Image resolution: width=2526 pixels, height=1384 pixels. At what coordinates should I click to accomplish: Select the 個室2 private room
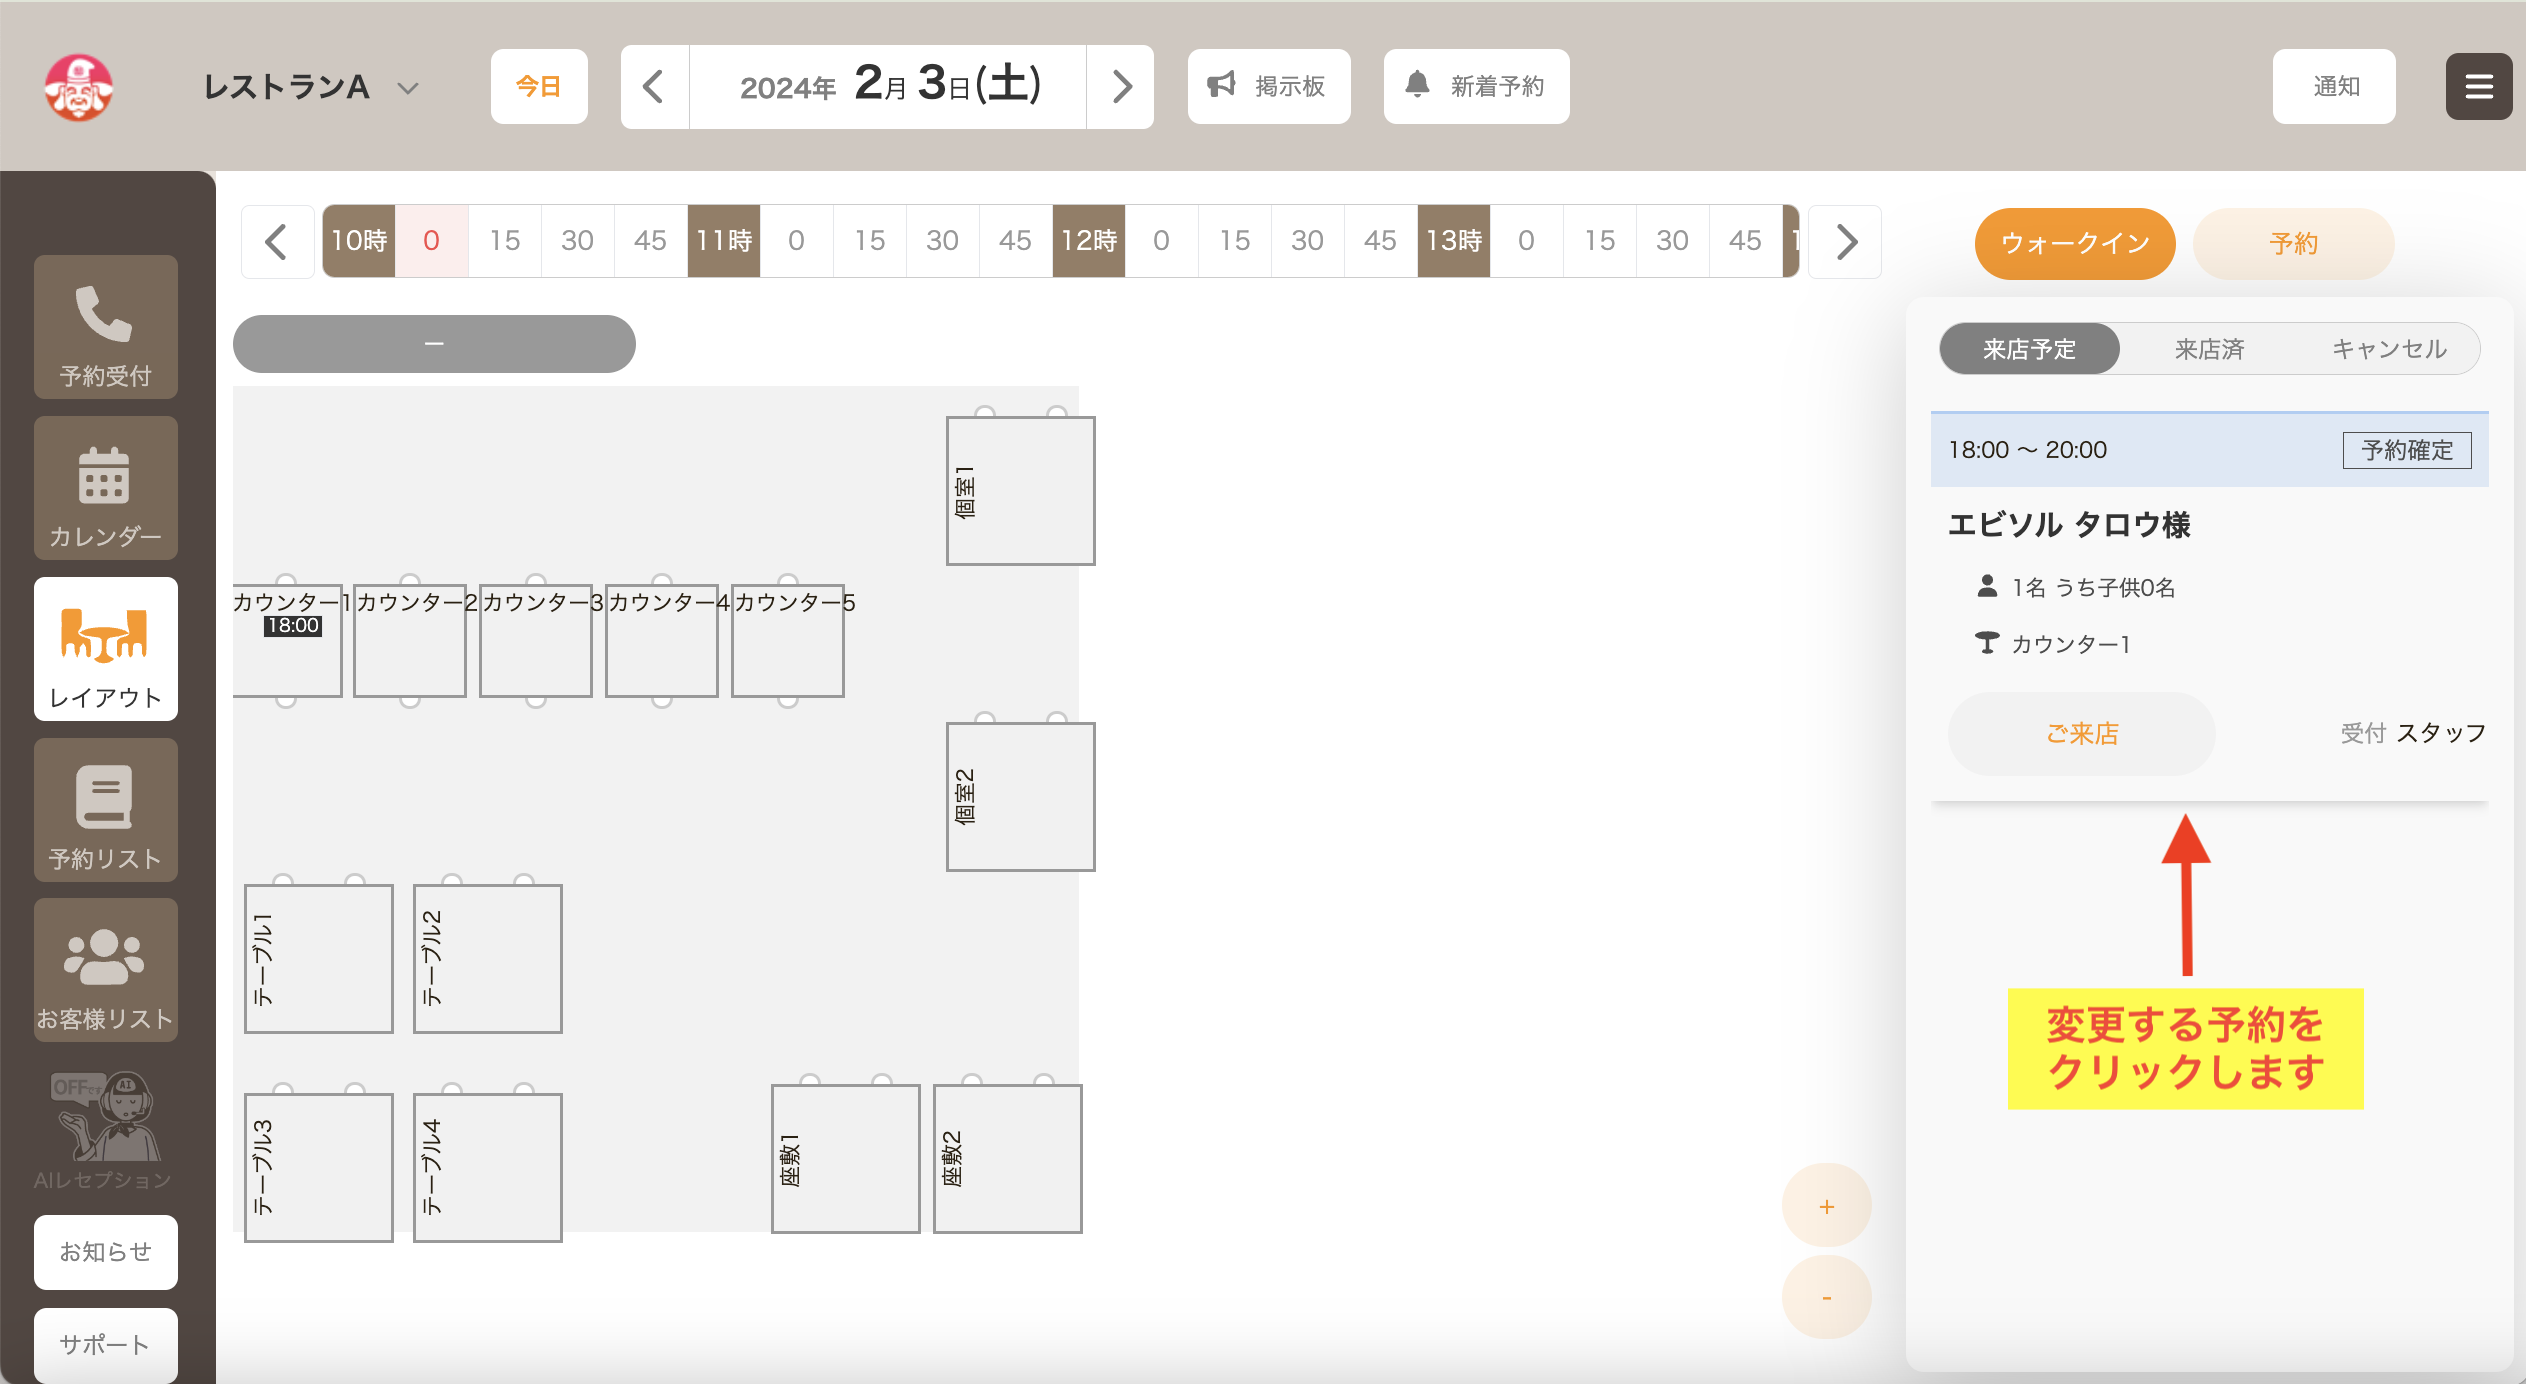1021,797
